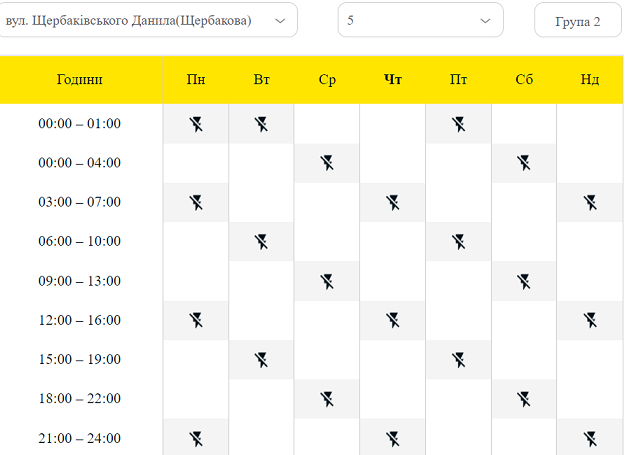The width and height of the screenshot is (627, 455).
Task: Click the 12:00 – 16:00 time row label
Action: coord(80,320)
